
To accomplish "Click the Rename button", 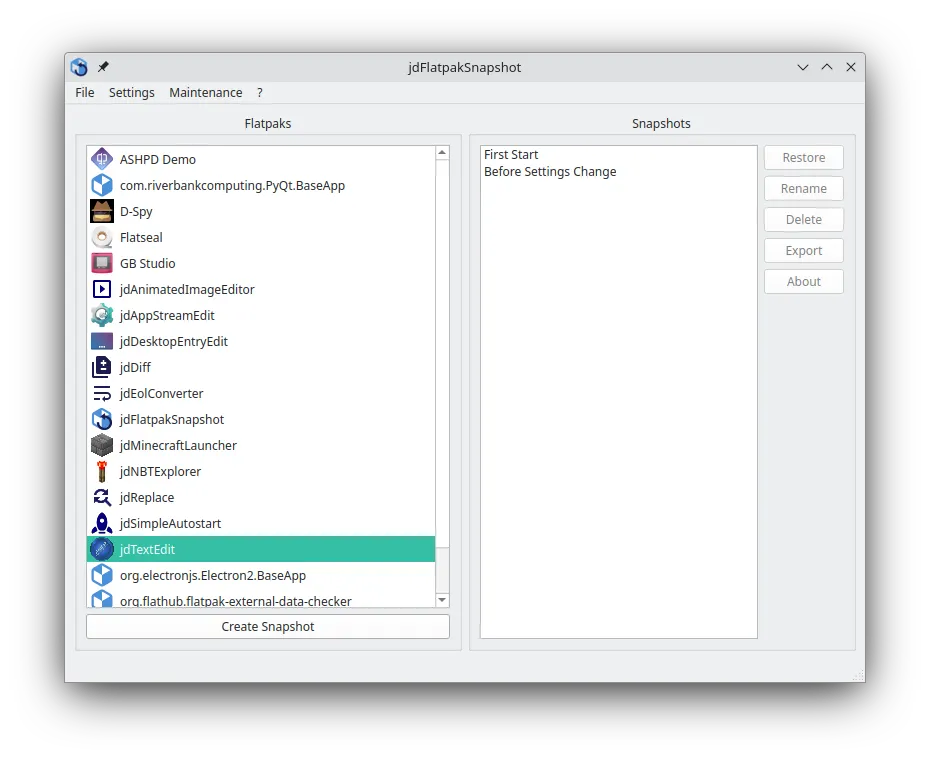I will pos(804,189).
